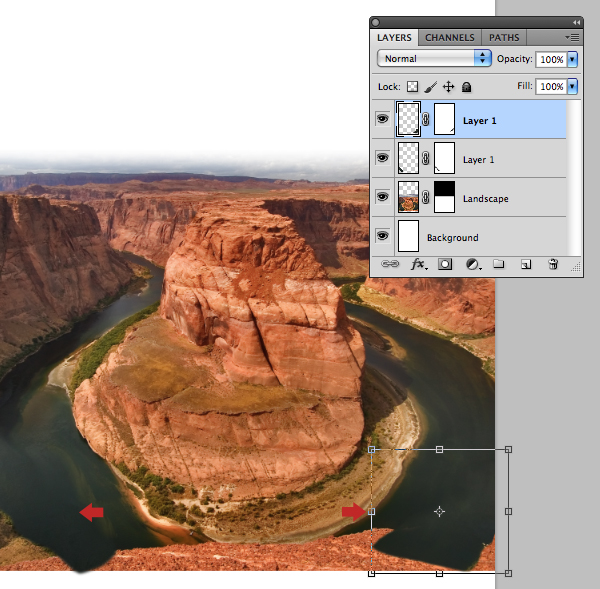Open the Normal blend mode dropdown
Viewport: 600px width, 589px height.
tap(434, 59)
